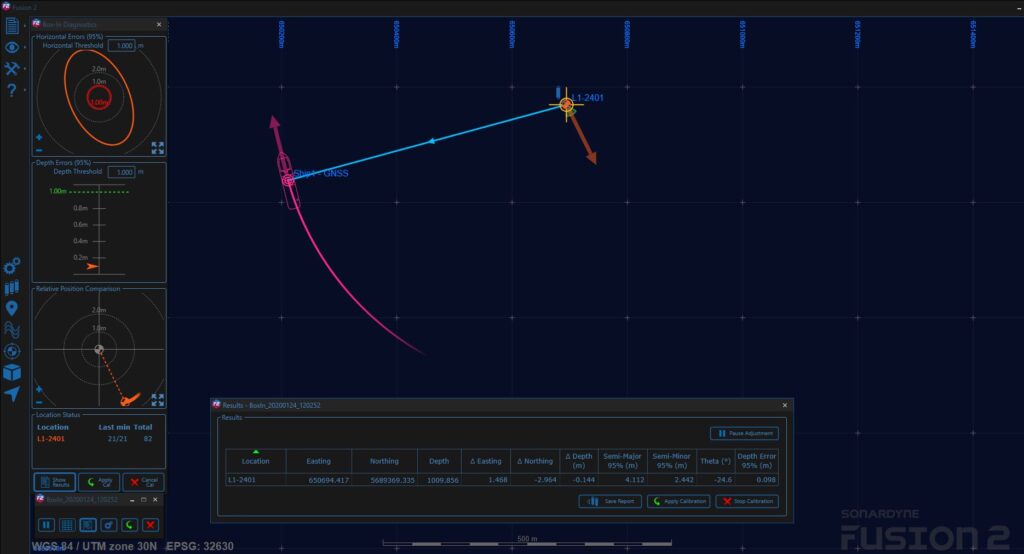Screen dimensions: 1024x554
Task: Click the Show Results button
Action: pyautogui.click(x=54, y=482)
